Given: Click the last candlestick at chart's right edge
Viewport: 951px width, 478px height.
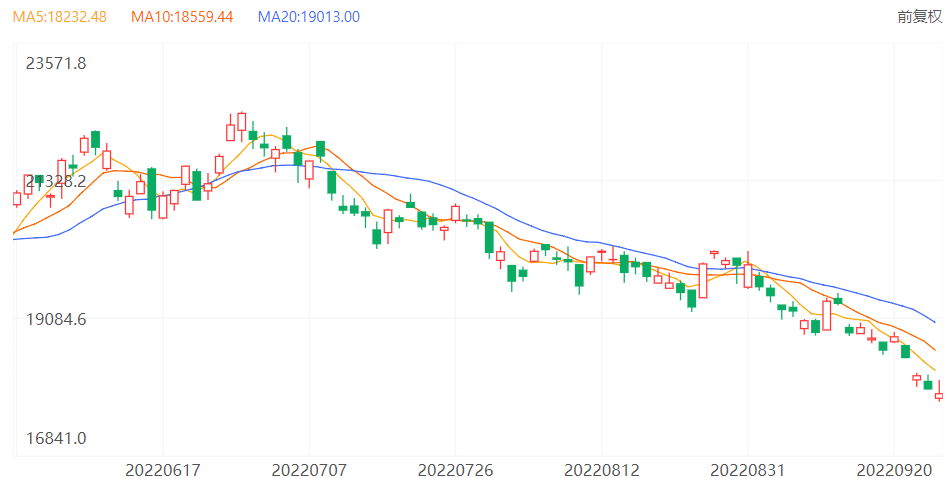Looking at the screenshot, I should 939,391.
